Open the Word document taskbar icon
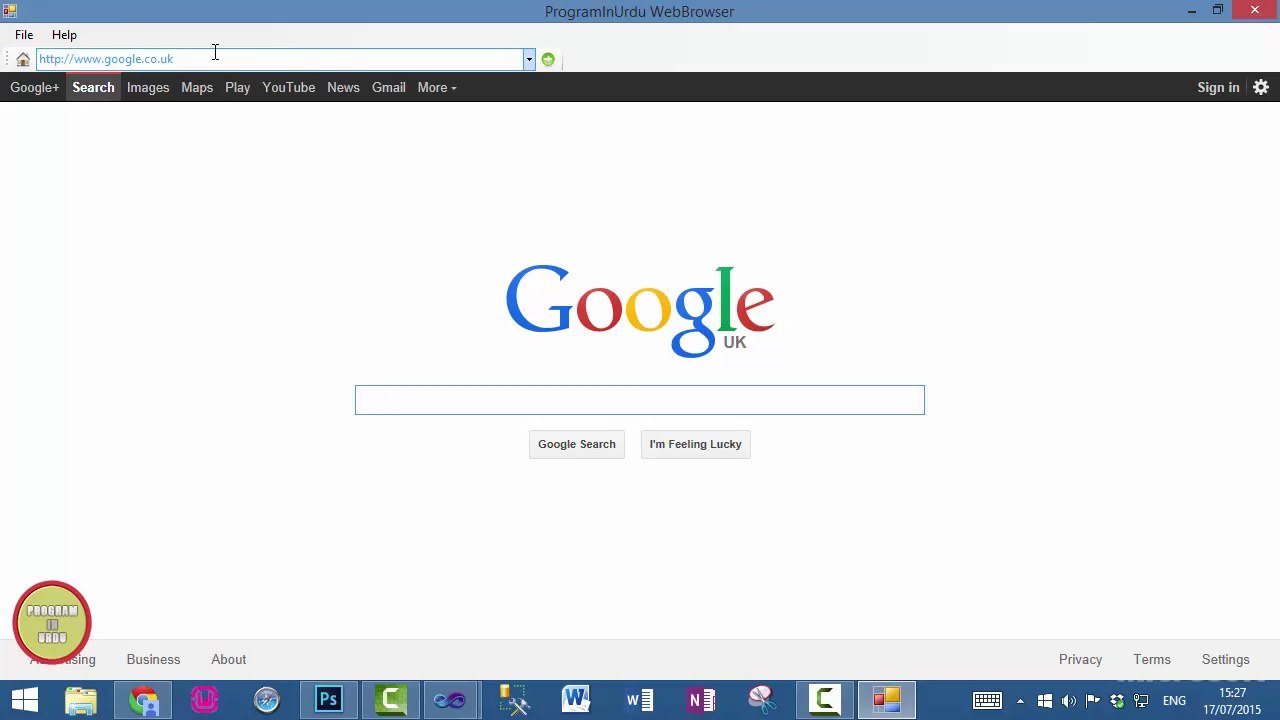This screenshot has width=1280, height=720. click(x=639, y=700)
